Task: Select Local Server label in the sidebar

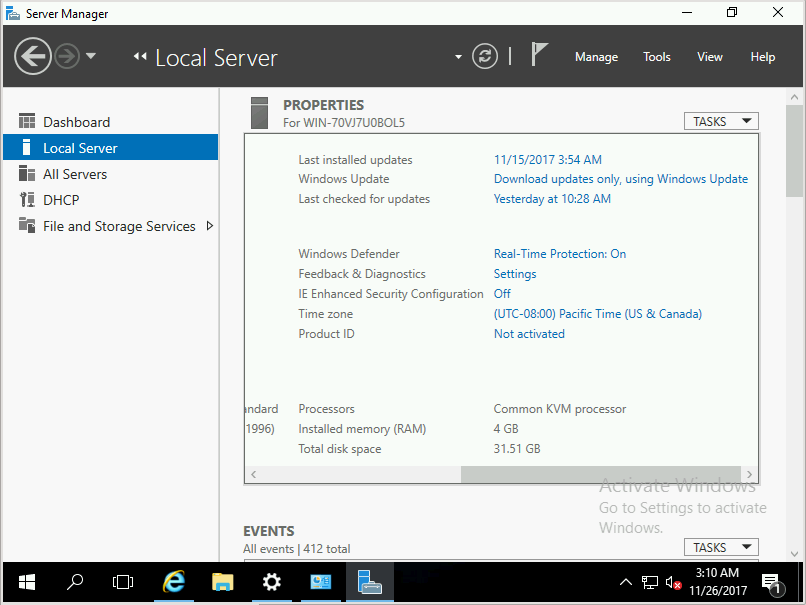Action: click(80, 149)
